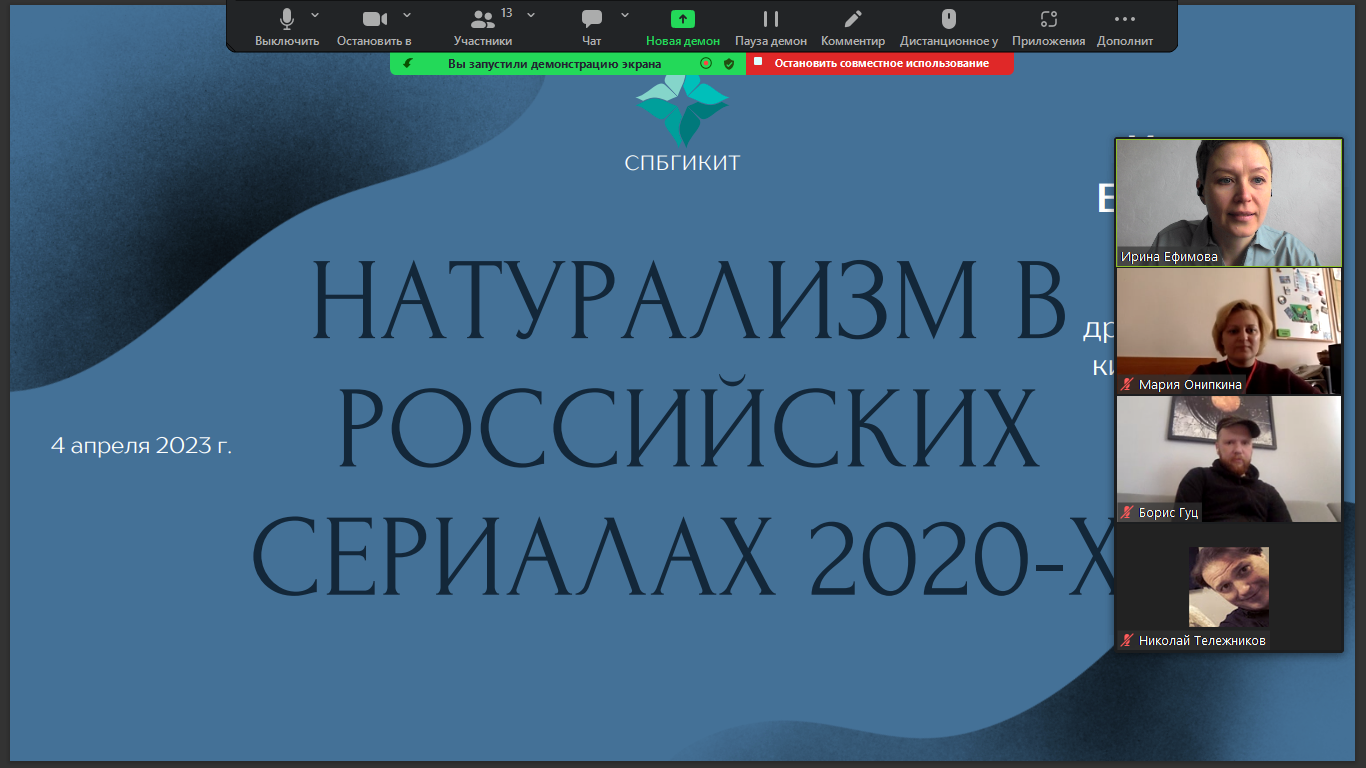1366x768 pixels.
Task: Click Остановить совместное использование button
Action: (x=880, y=63)
